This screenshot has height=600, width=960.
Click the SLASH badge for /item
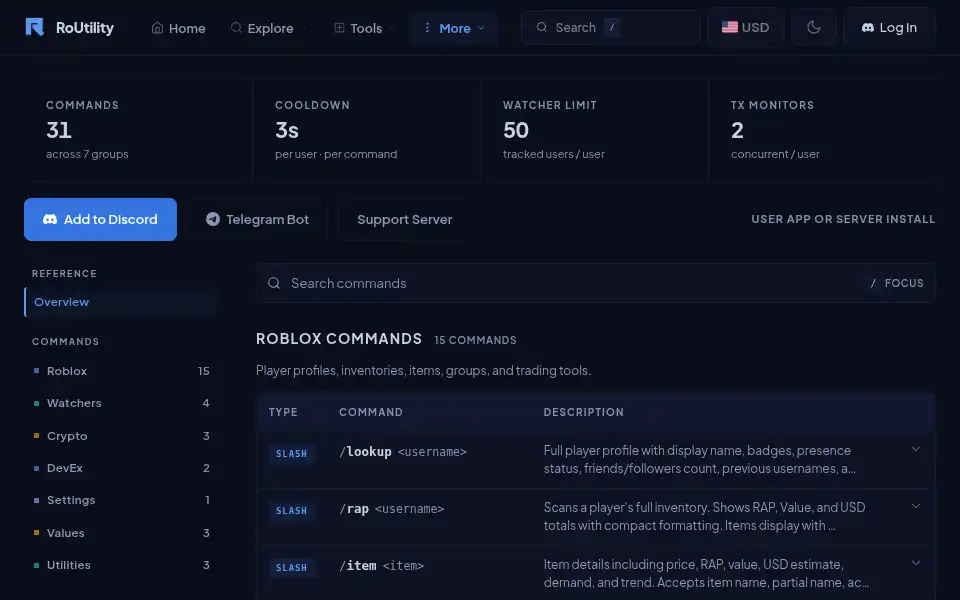pyautogui.click(x=291, y=568)
